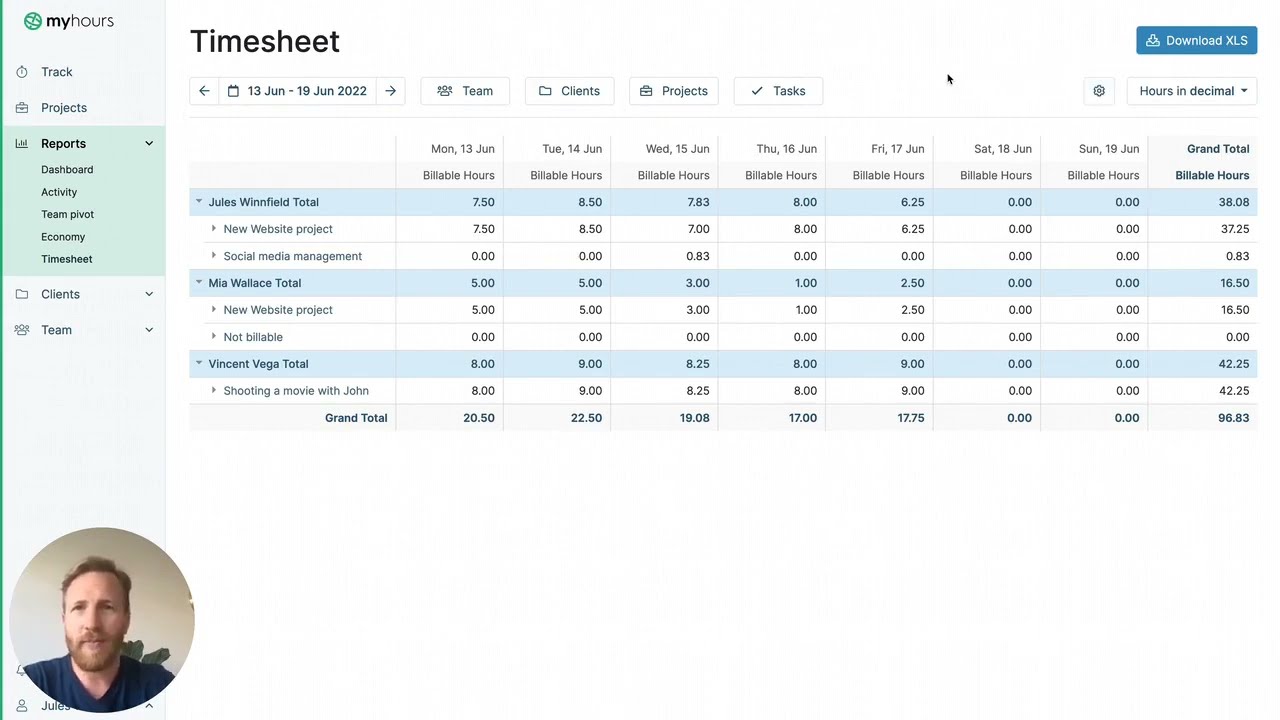Collapse the Mia Wallace Total row

pyautogui.click(x=199, y=282)
